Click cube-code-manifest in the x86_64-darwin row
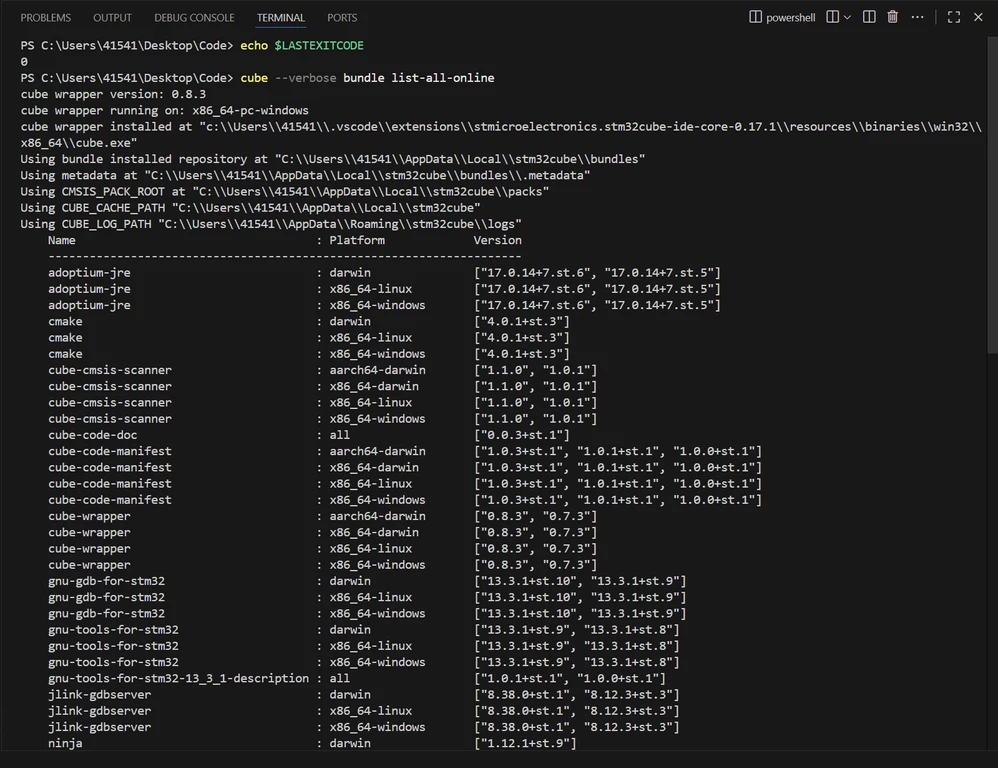 tap(109, 467)
